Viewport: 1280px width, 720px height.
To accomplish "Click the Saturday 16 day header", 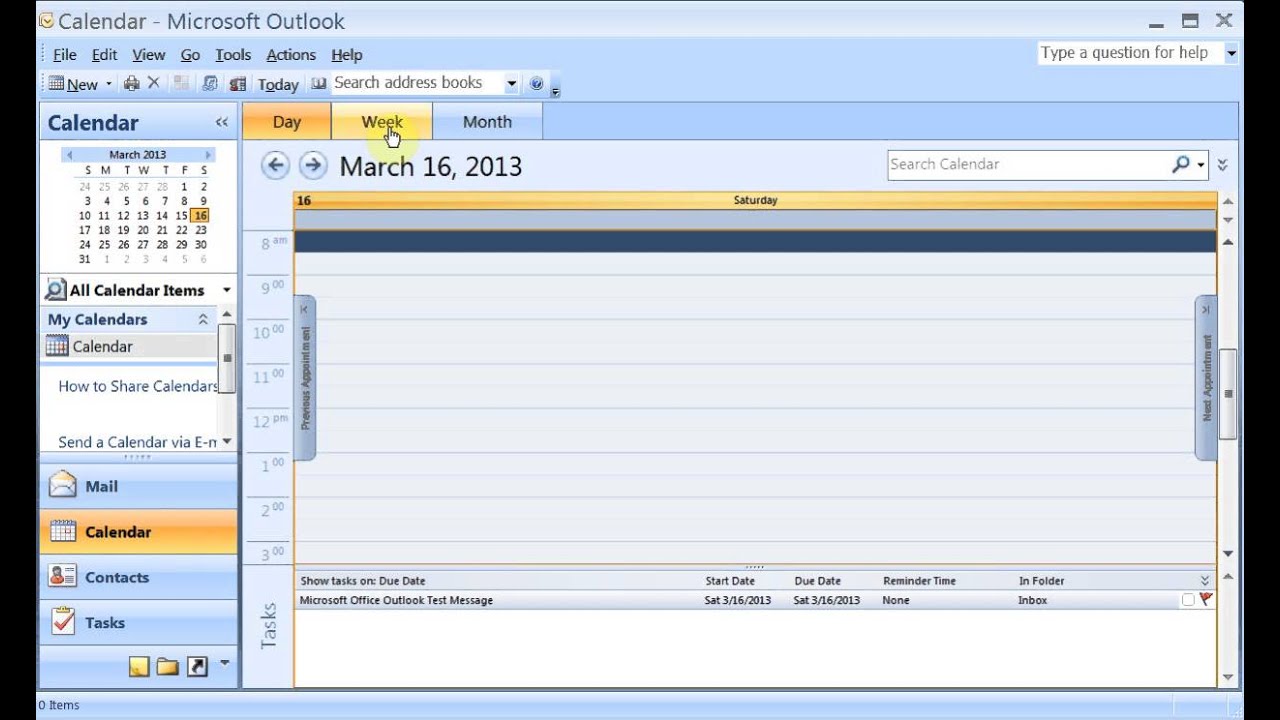I will tap(755, 200).
